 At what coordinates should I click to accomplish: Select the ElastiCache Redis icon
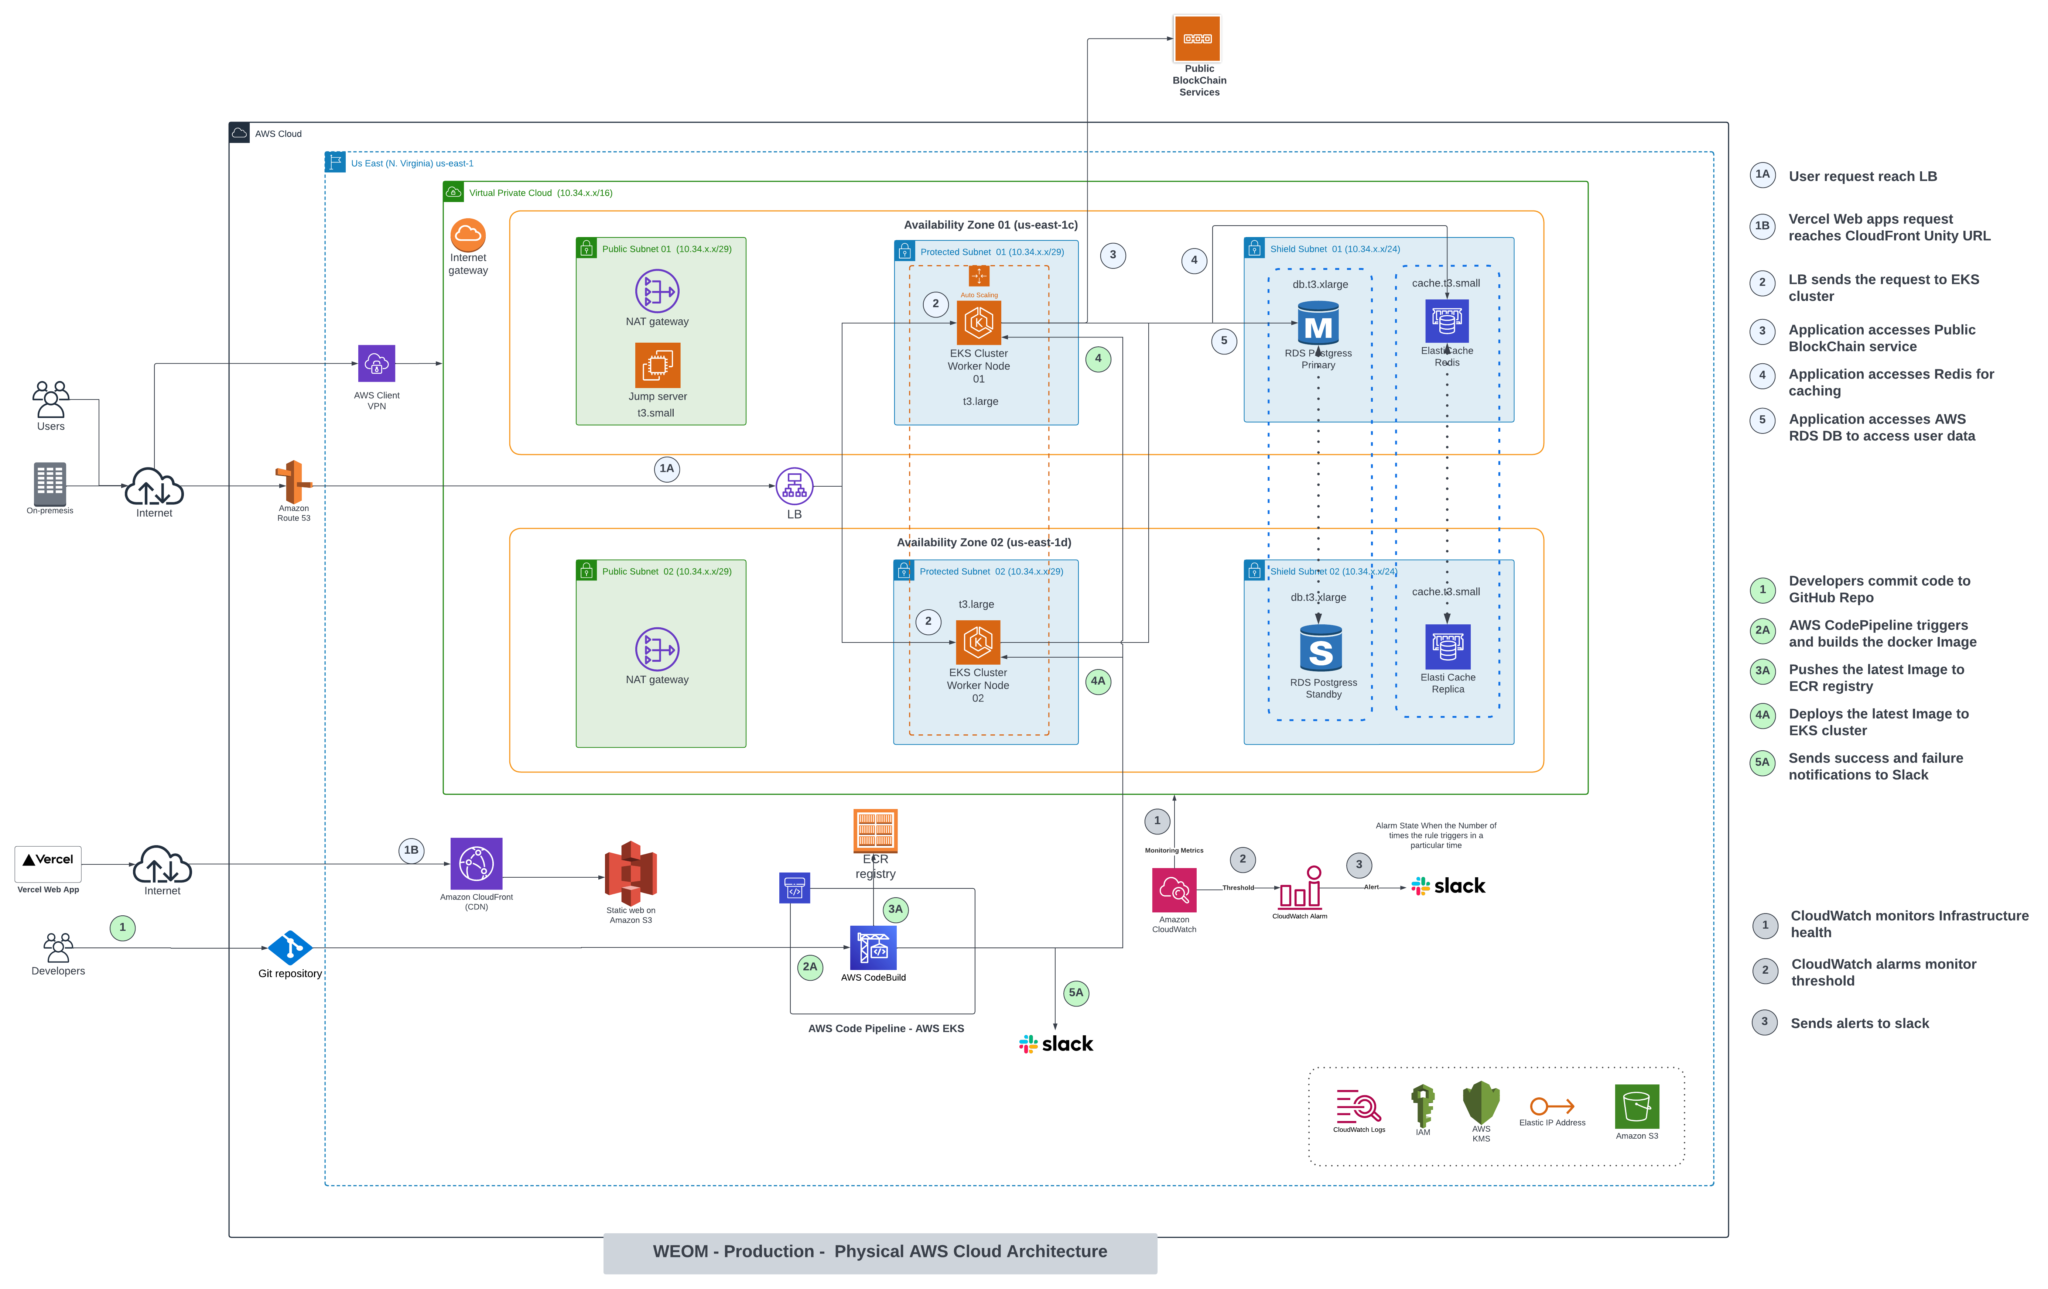[x=1447, y=320]
